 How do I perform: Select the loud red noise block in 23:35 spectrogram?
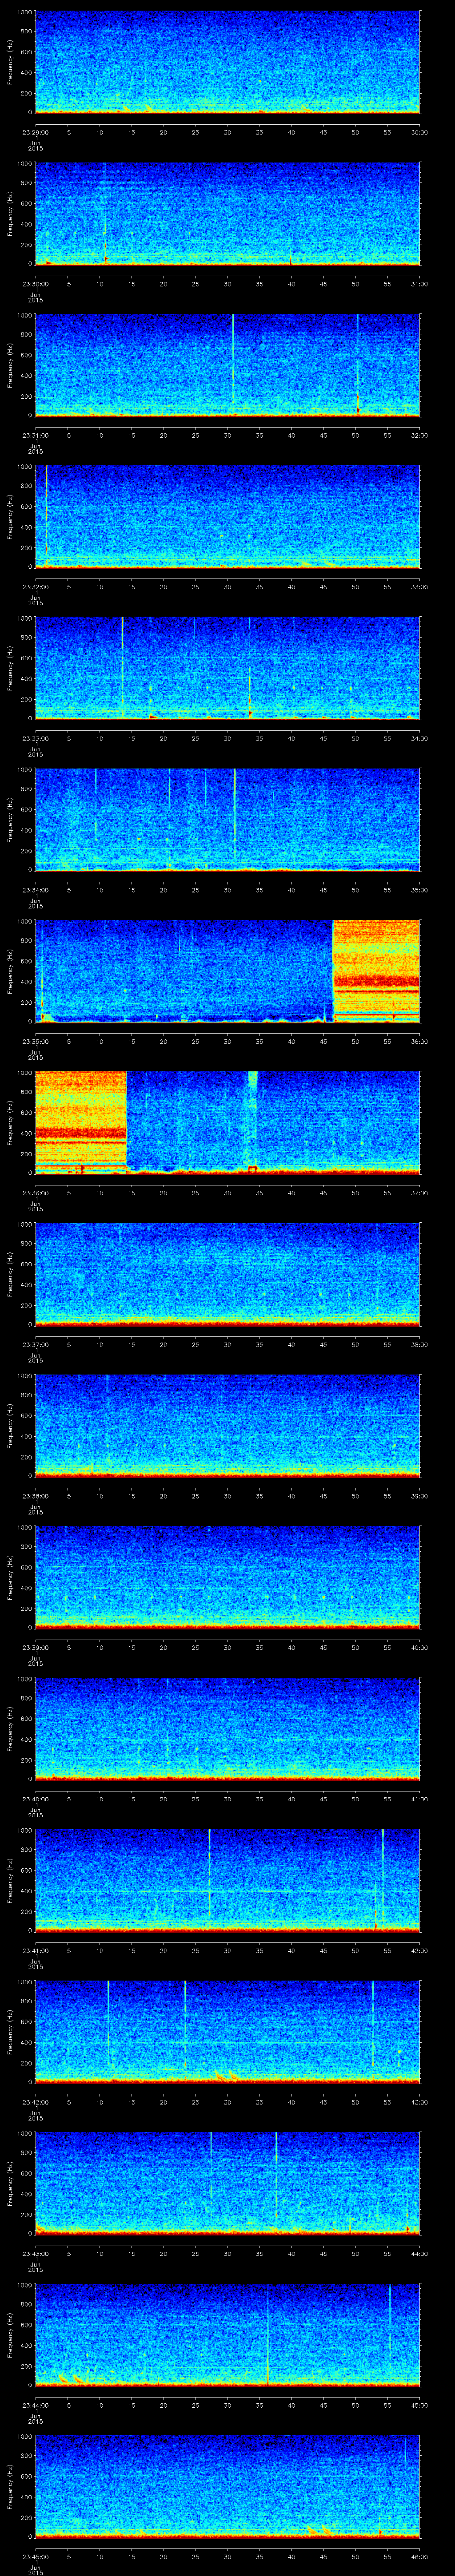point(375,970)
